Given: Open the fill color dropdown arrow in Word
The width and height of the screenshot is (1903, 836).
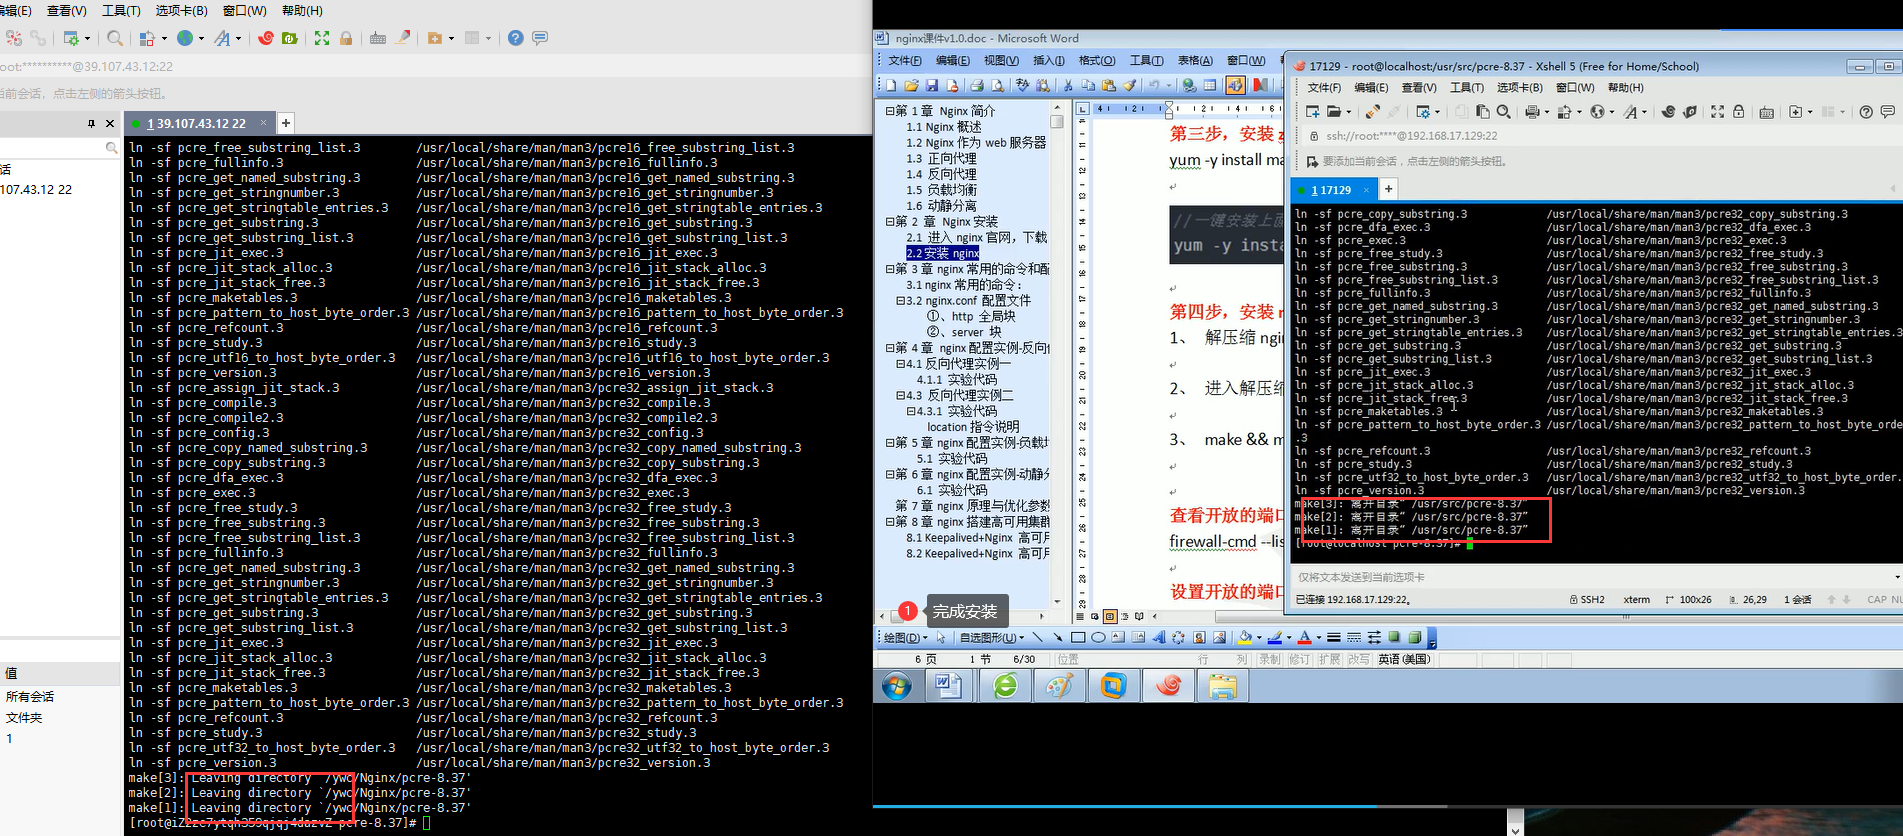Looking at the screenshot, I should (x=1258, y=638).
